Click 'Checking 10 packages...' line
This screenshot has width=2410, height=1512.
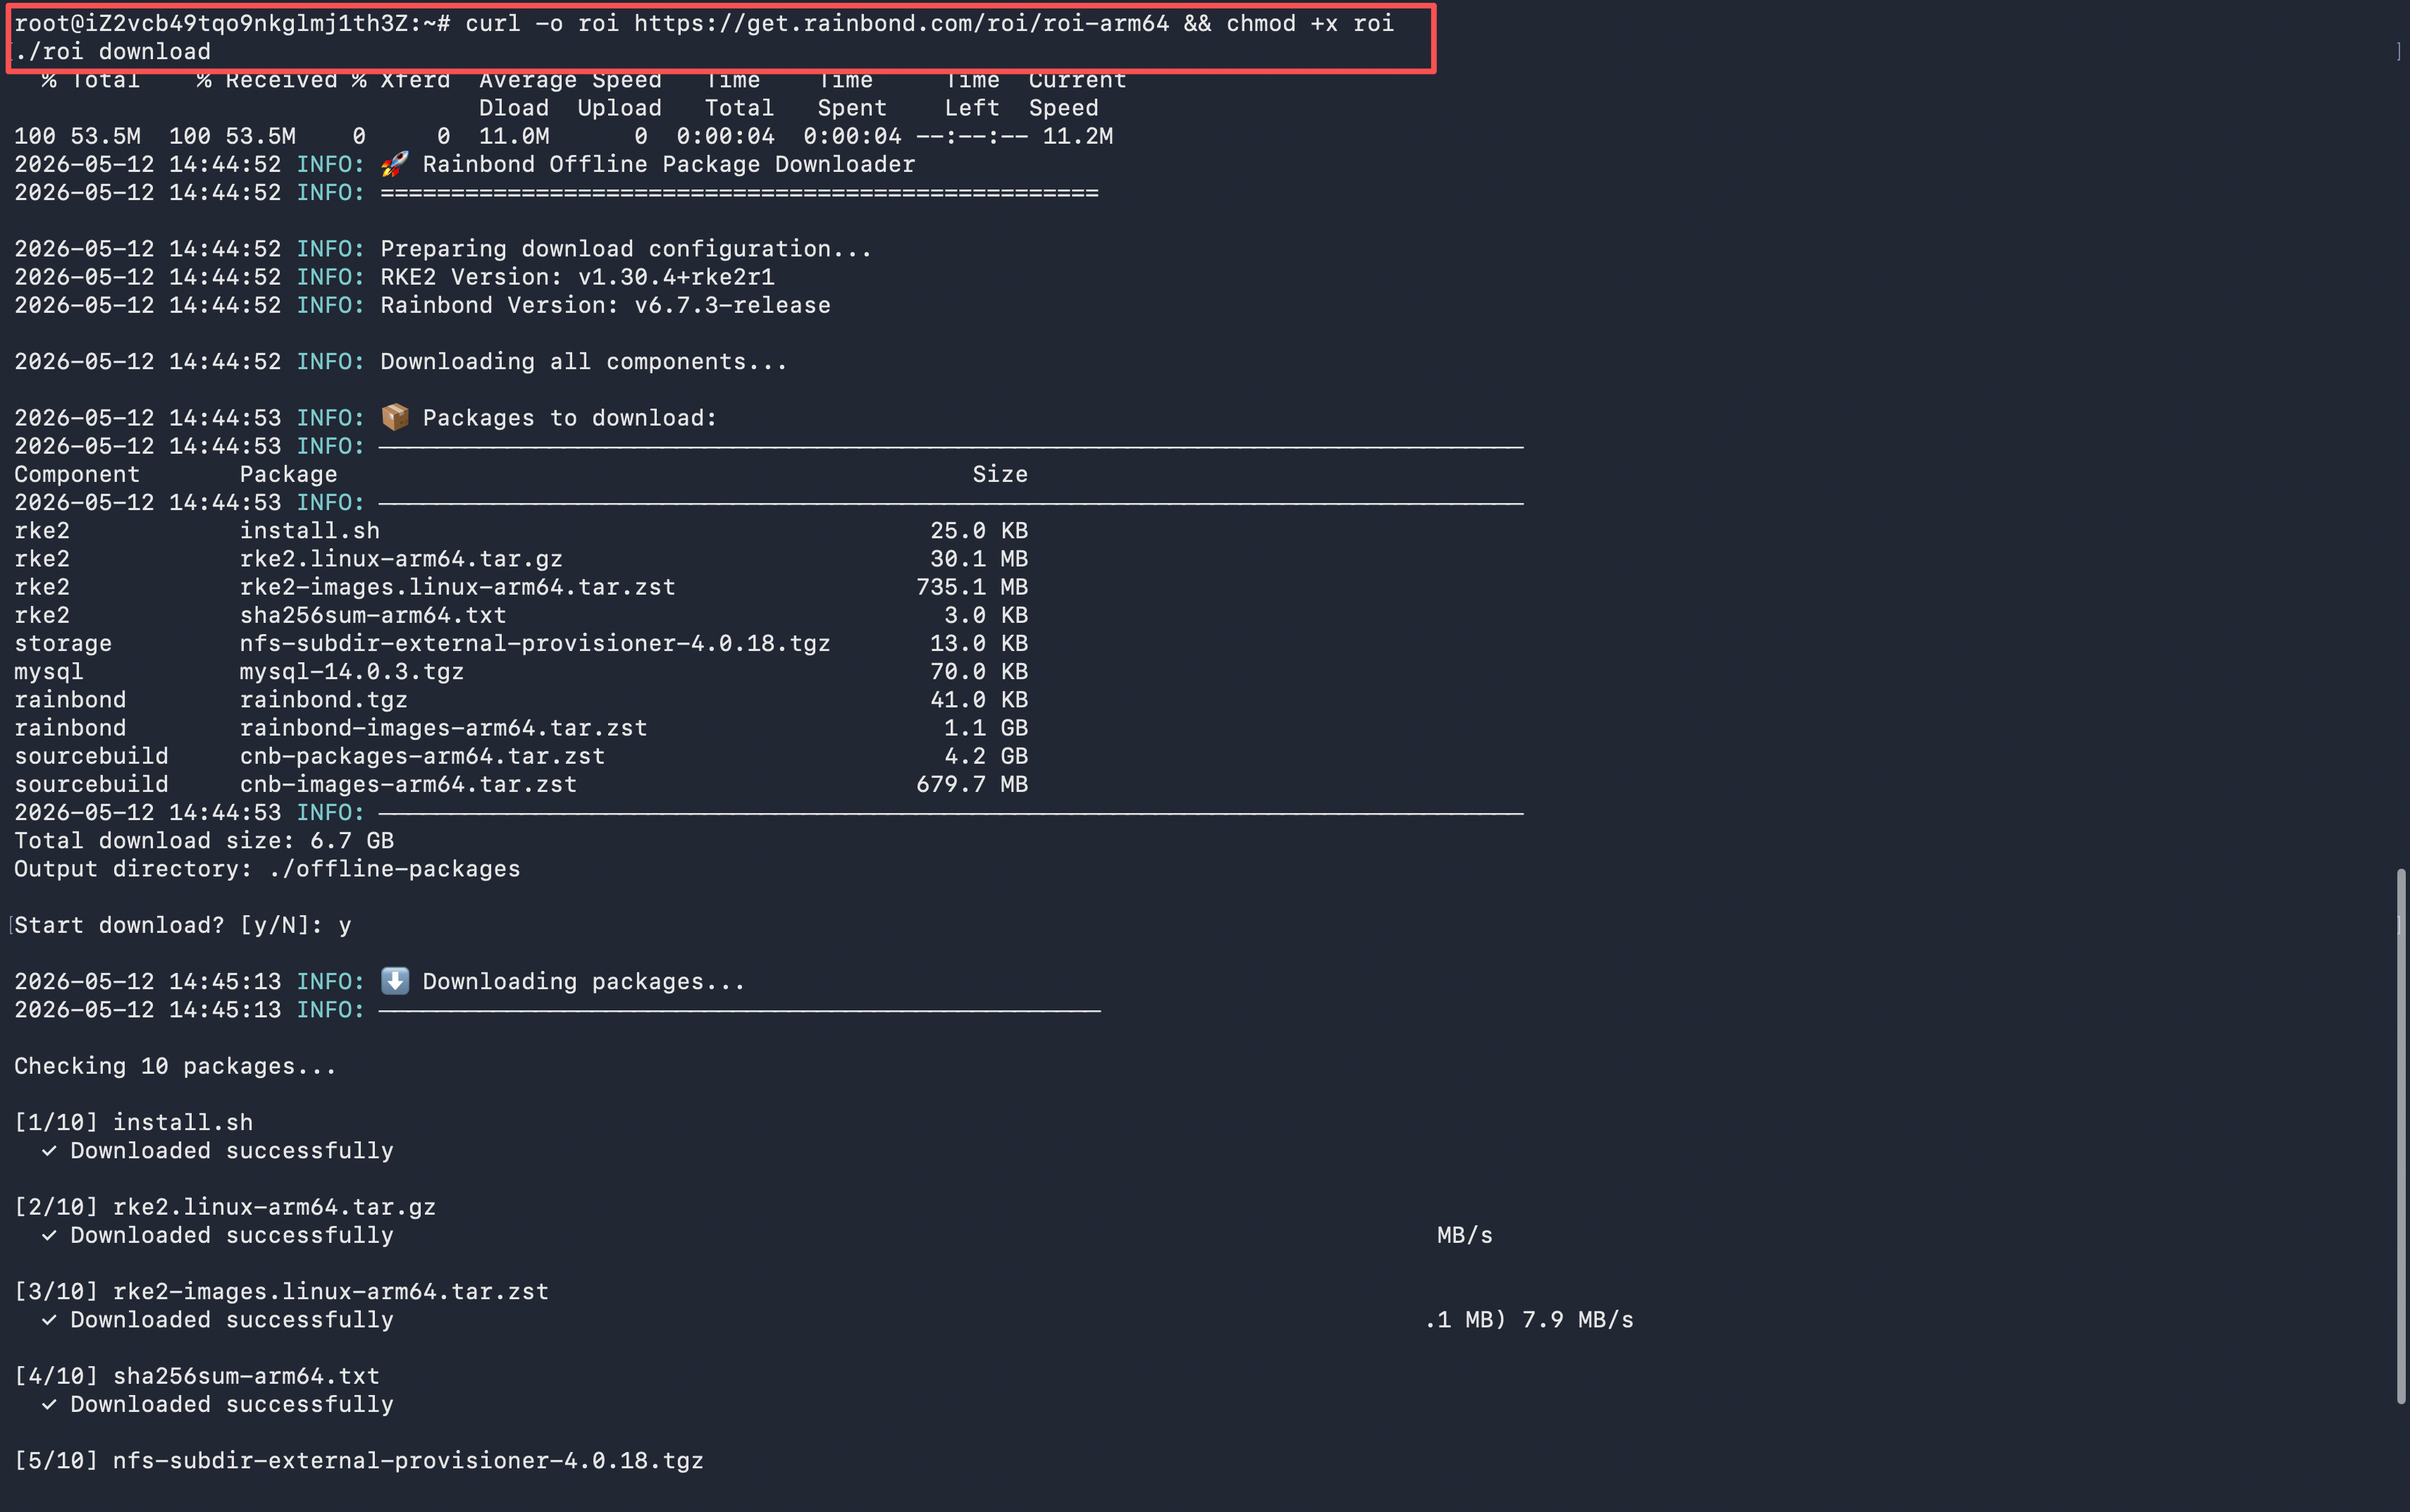[x=175, y=1066]
